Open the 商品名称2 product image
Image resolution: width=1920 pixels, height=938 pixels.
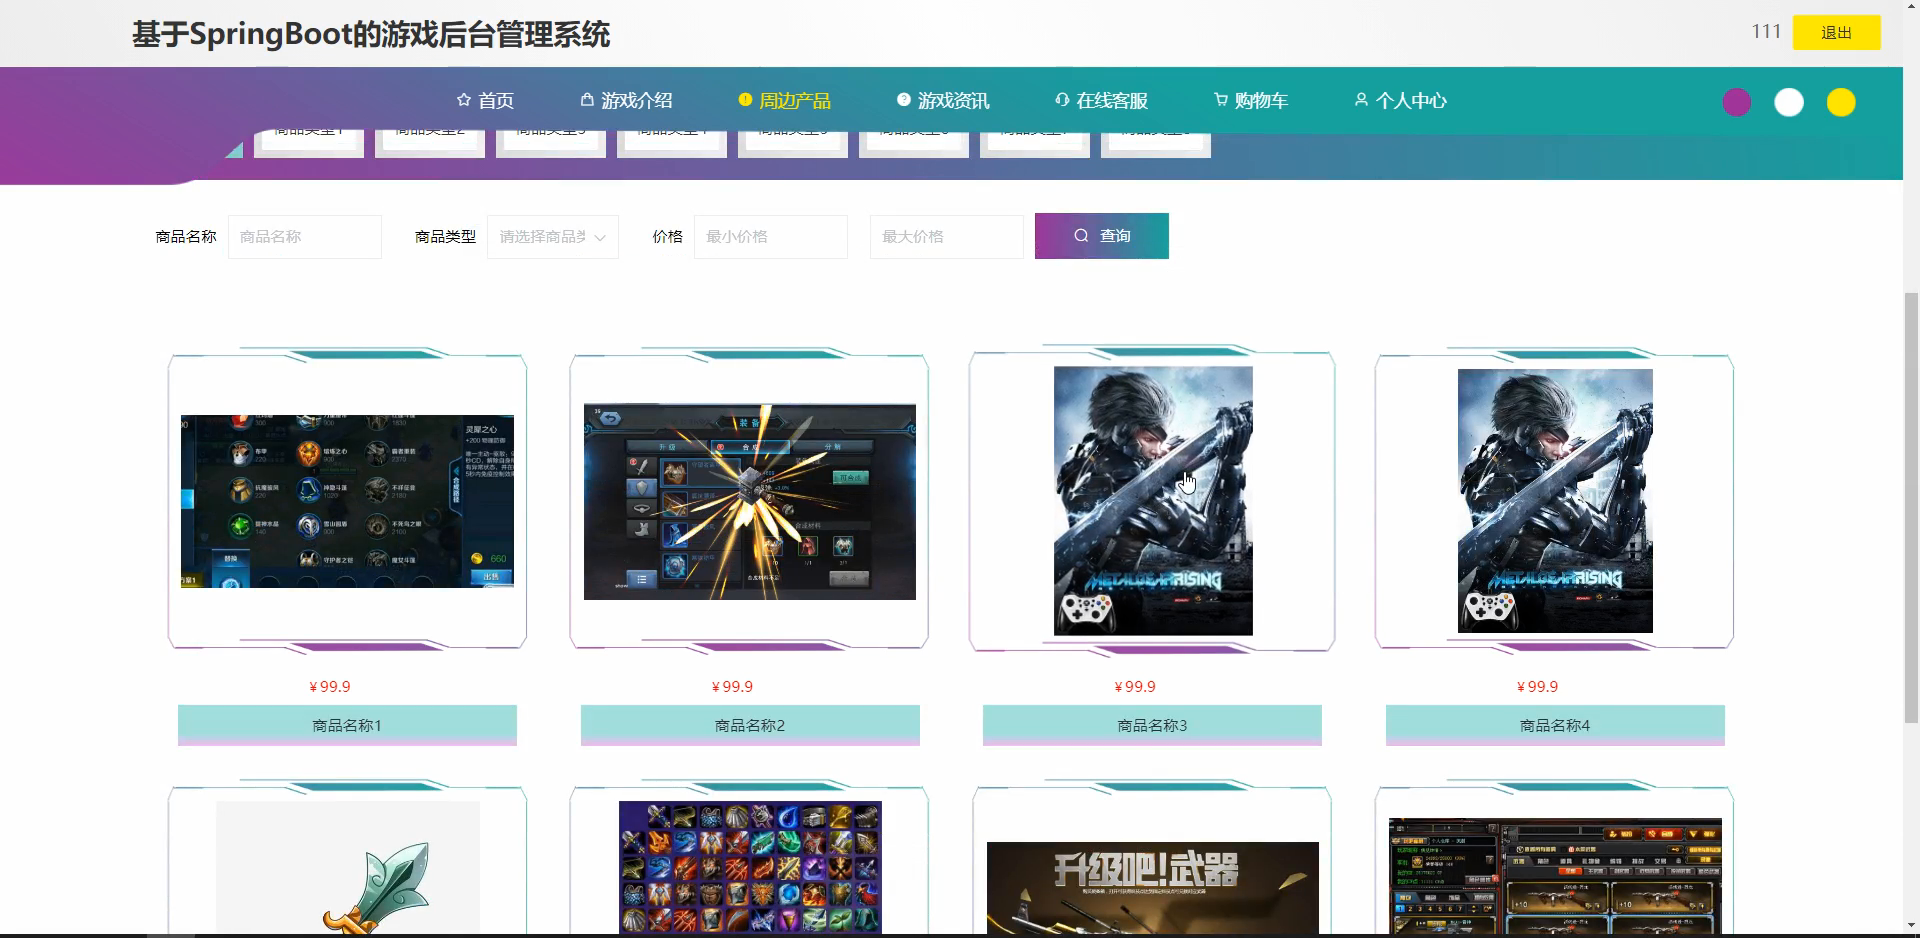click(750, 502)
